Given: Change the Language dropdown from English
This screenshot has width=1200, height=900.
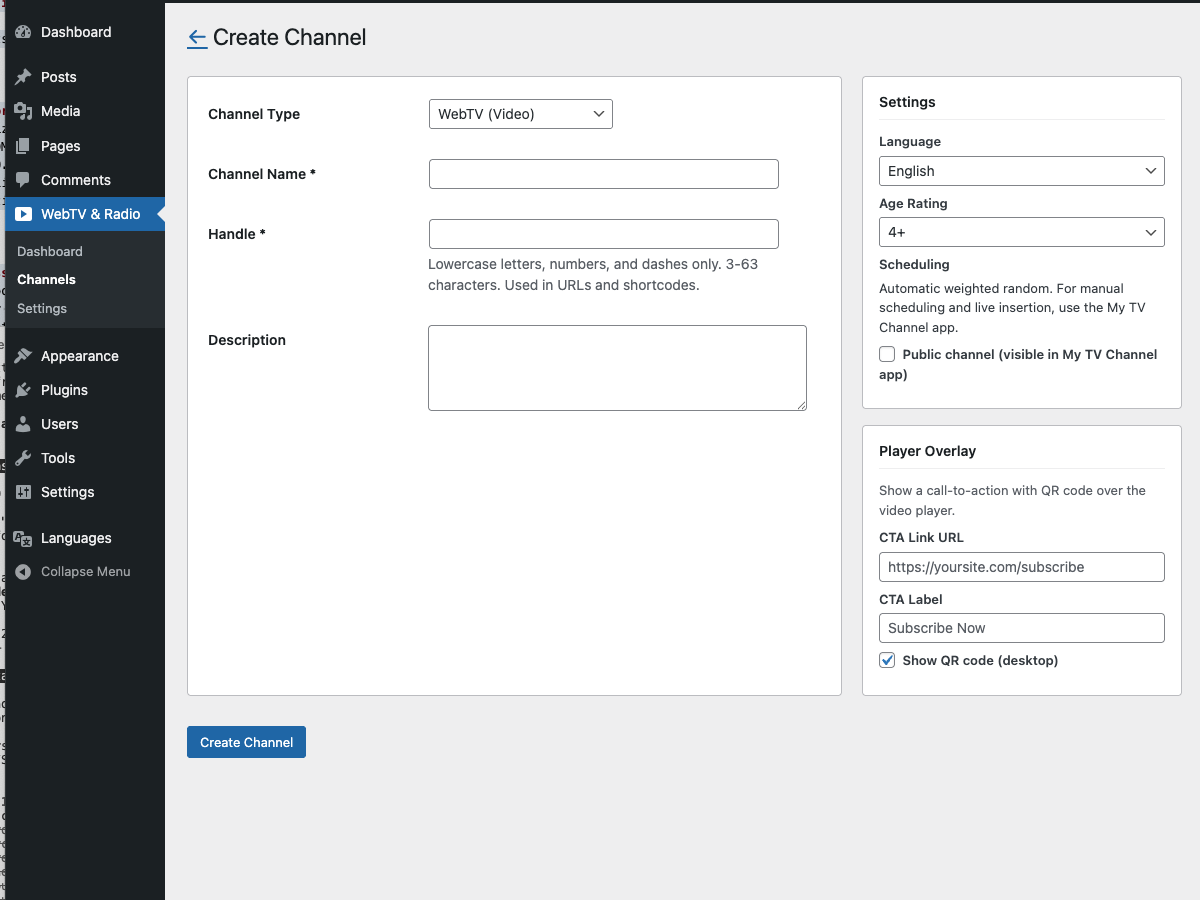Looking at the screenshot, I should [1021, 170].
